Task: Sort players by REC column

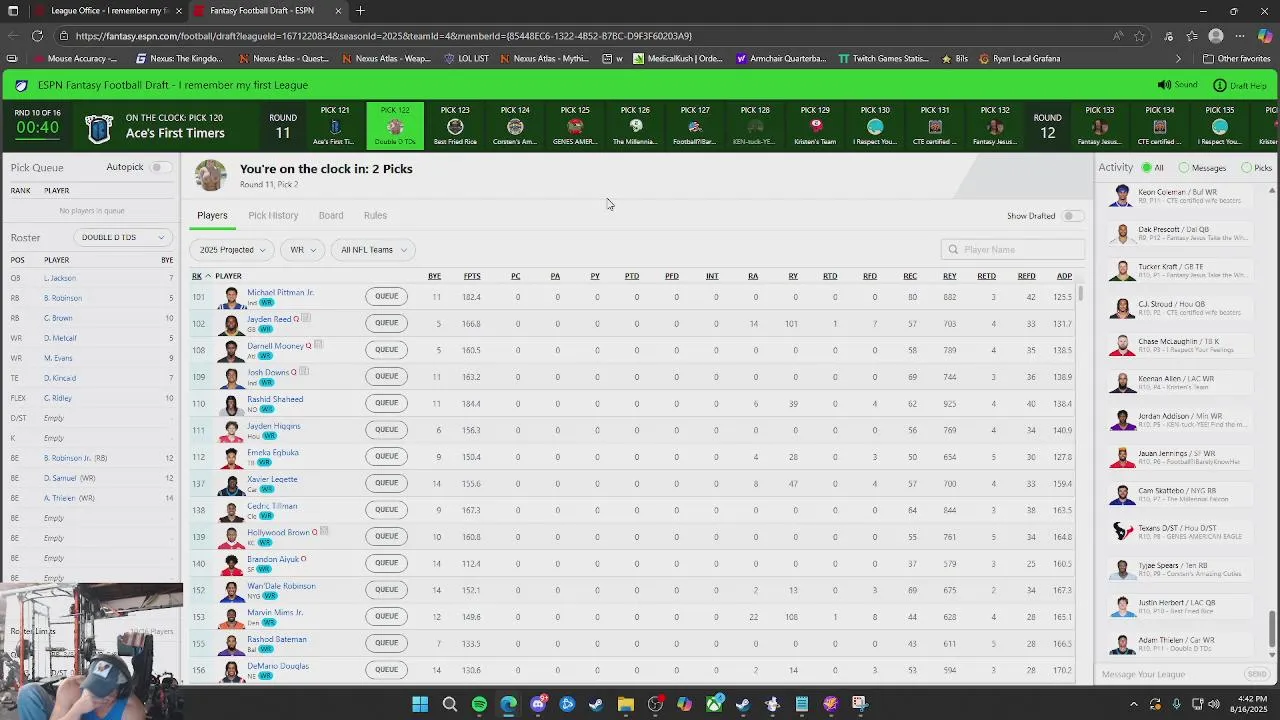Action: click(x=910, y=276)
